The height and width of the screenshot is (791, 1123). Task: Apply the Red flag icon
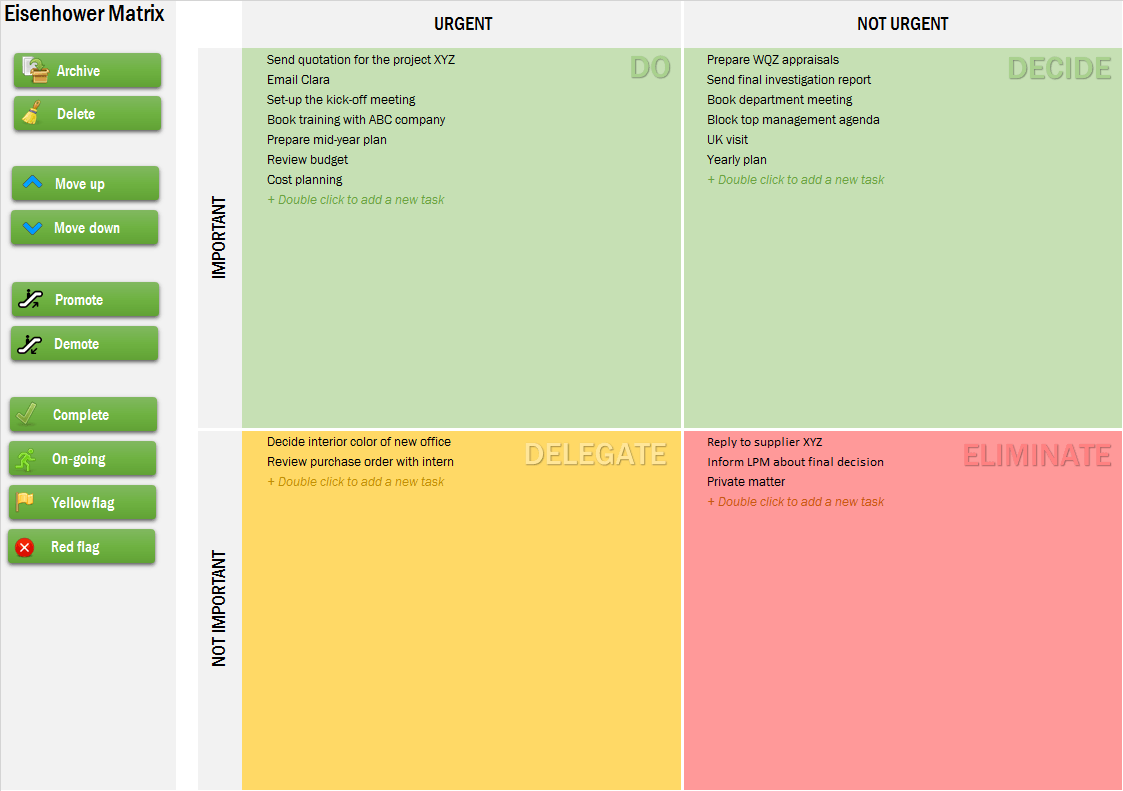point(27,547)
